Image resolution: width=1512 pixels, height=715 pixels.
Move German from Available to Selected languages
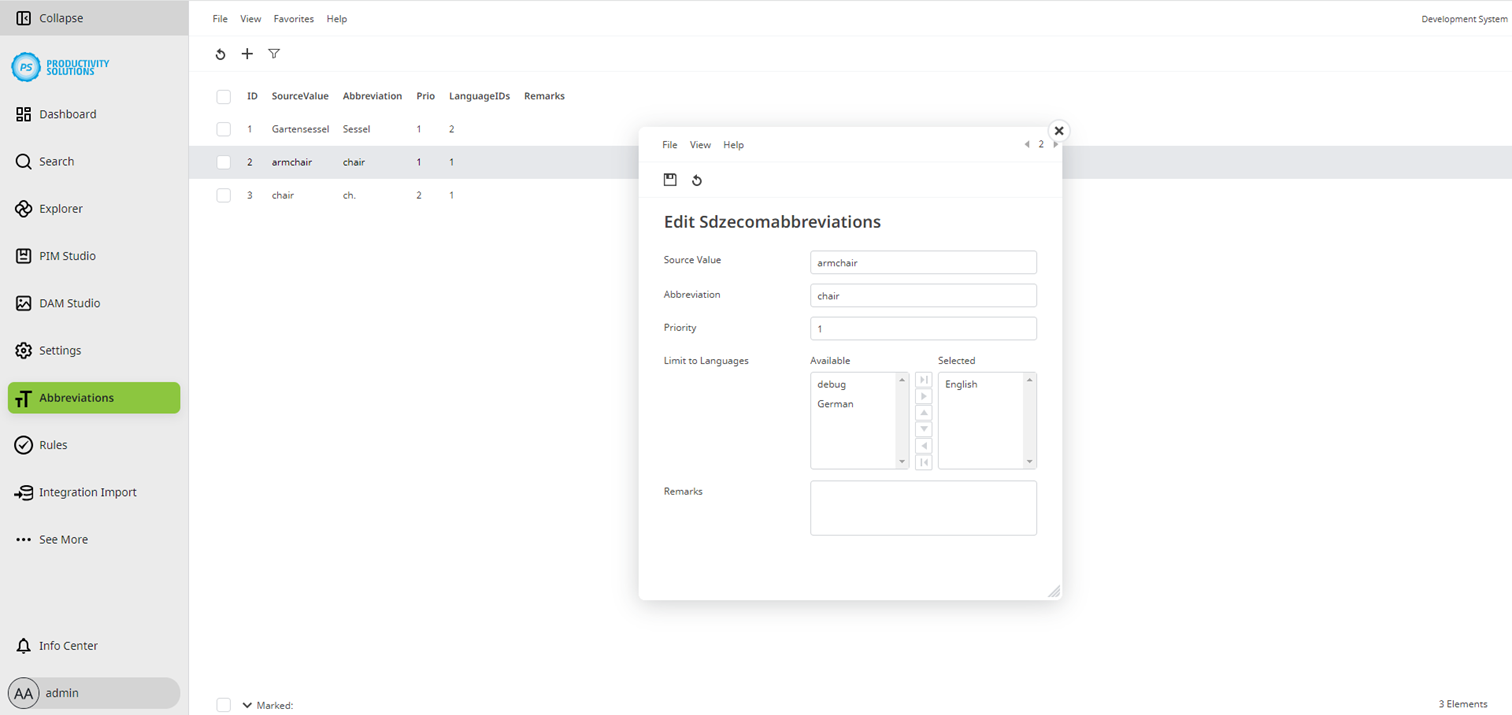pos(923,395)
